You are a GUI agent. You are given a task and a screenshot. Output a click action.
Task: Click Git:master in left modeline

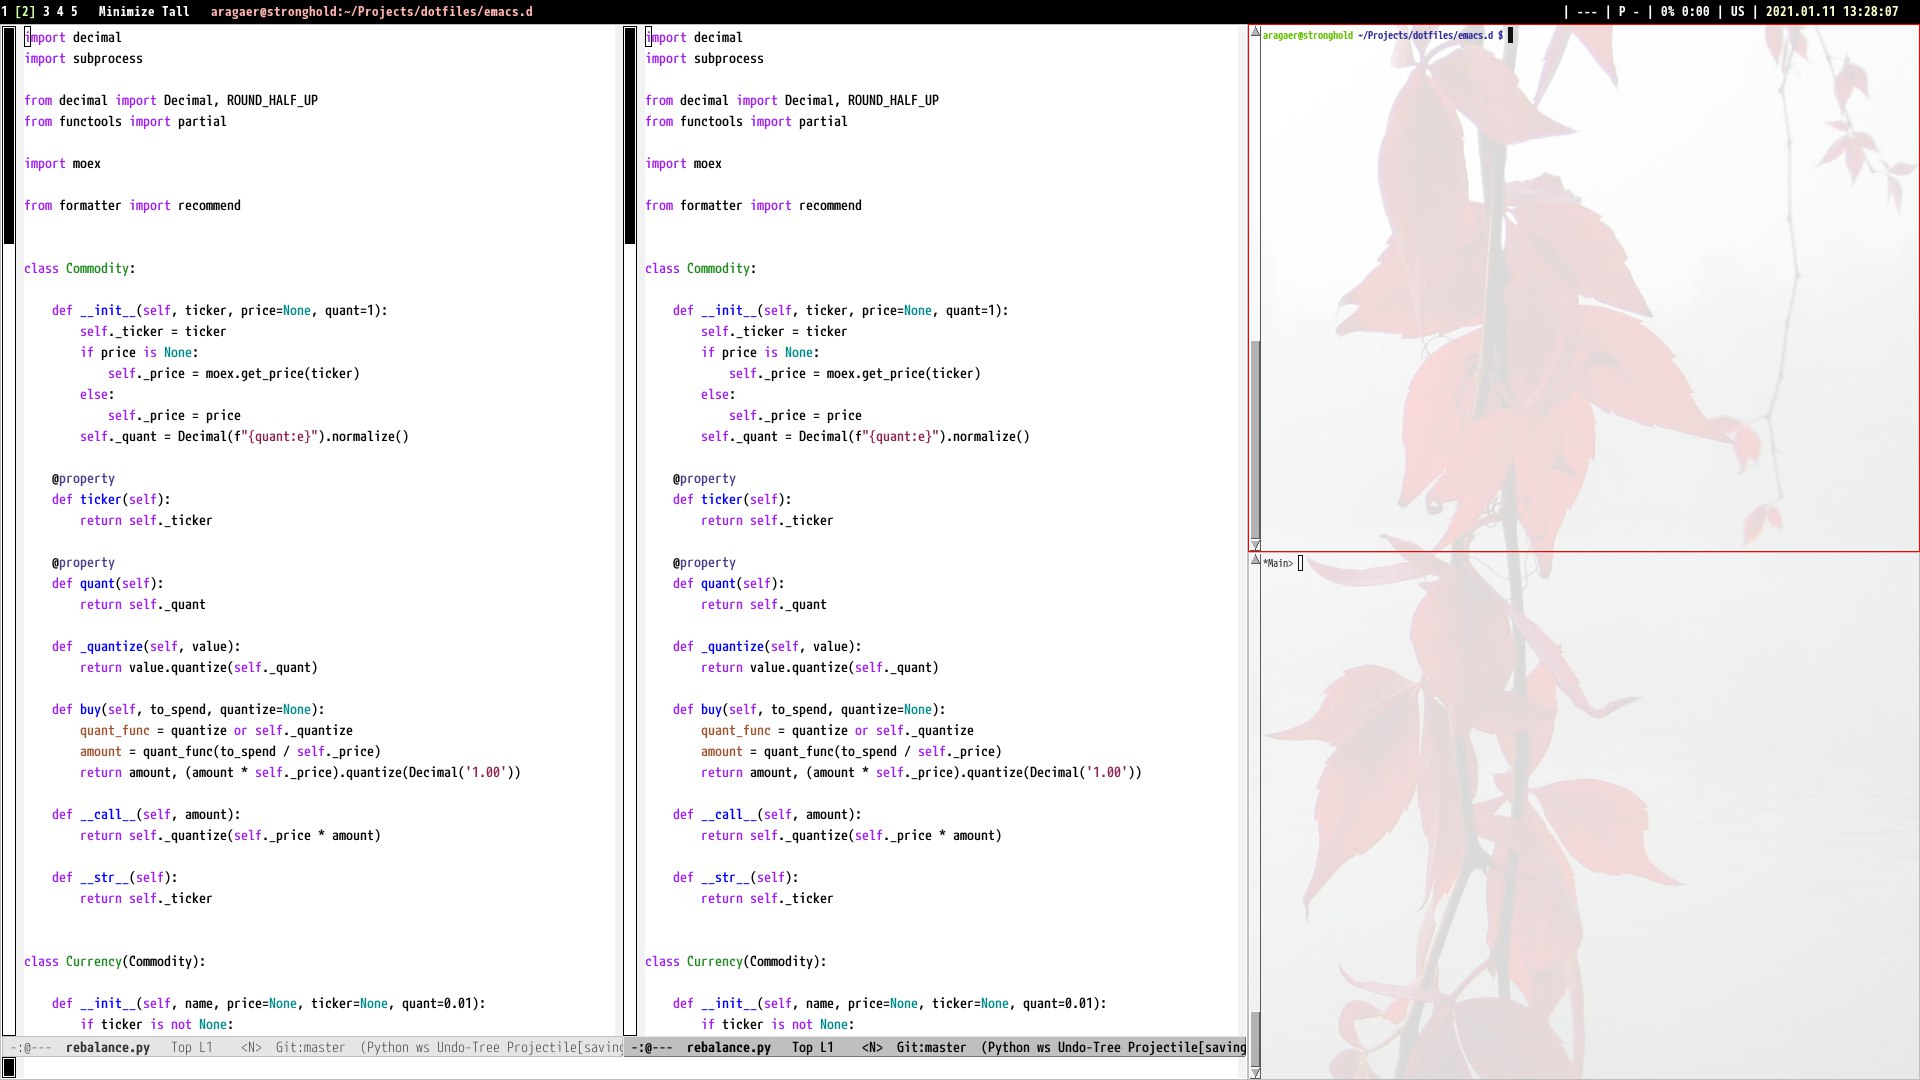[310, 1048]
